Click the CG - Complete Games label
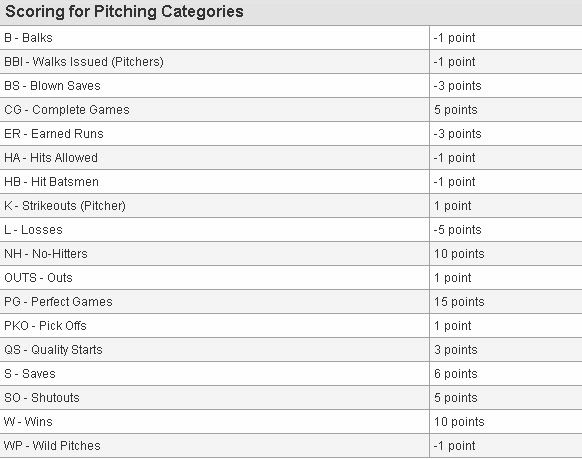Image resolution: width=582 pixels, height=459 pixels. point(67,110)
